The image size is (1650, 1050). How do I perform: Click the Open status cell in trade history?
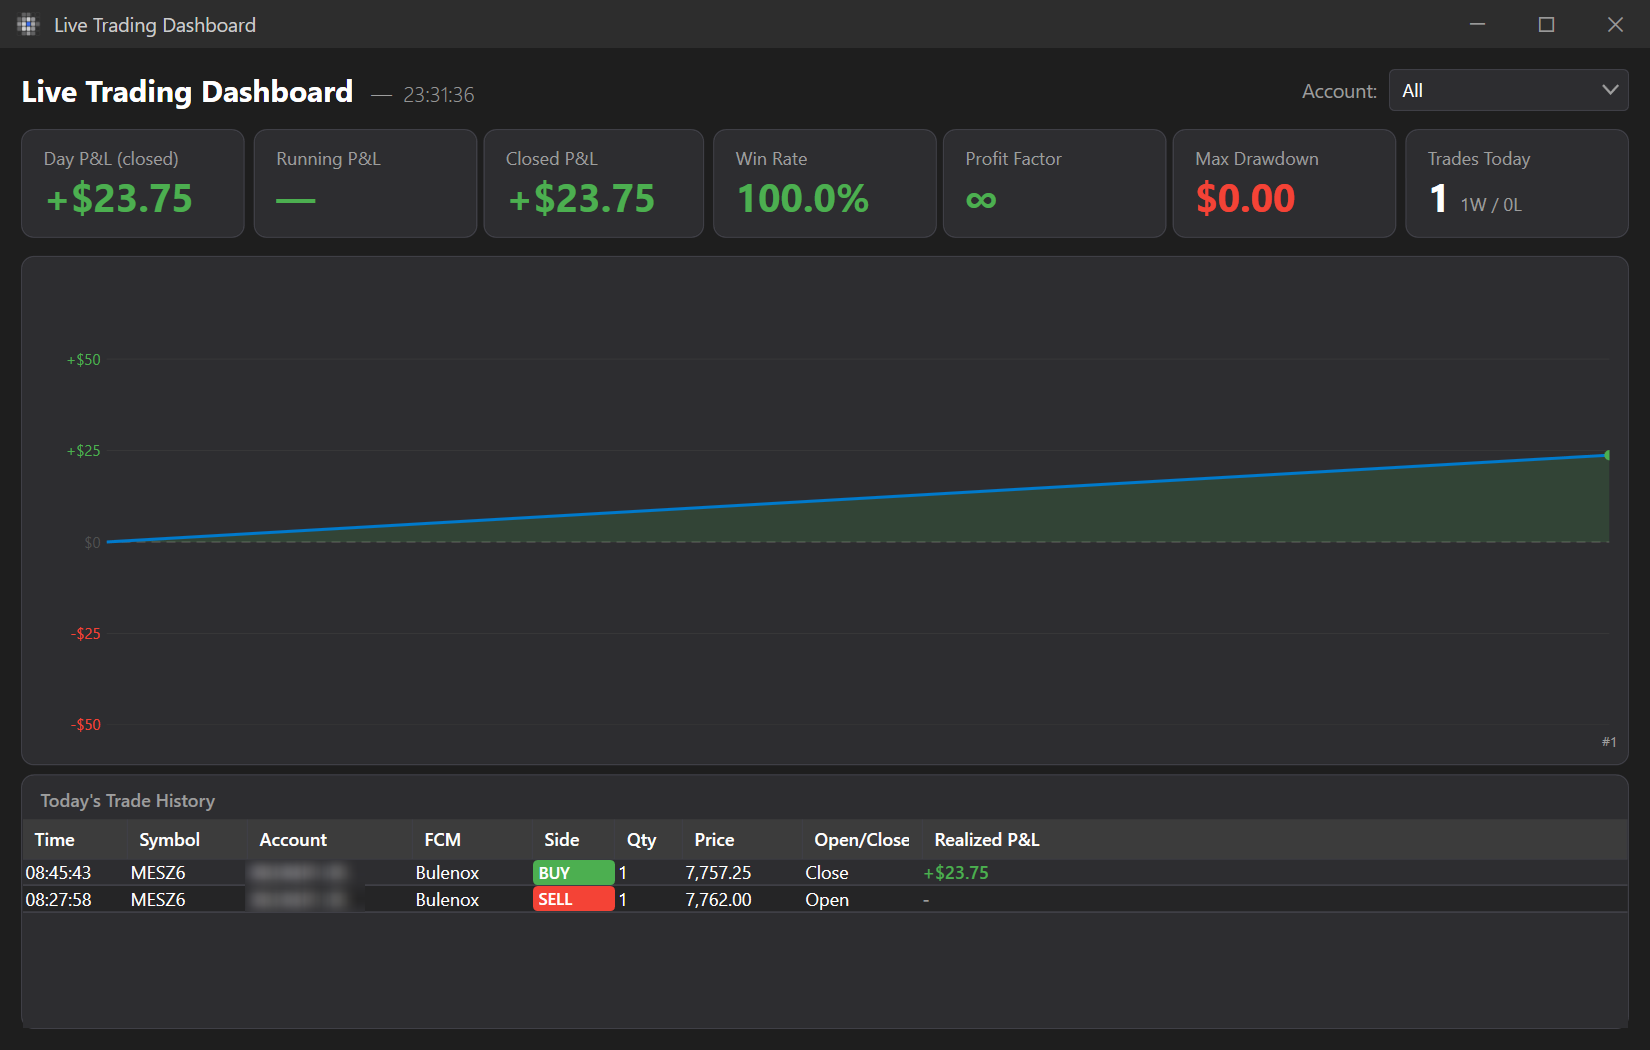[827, 900]
